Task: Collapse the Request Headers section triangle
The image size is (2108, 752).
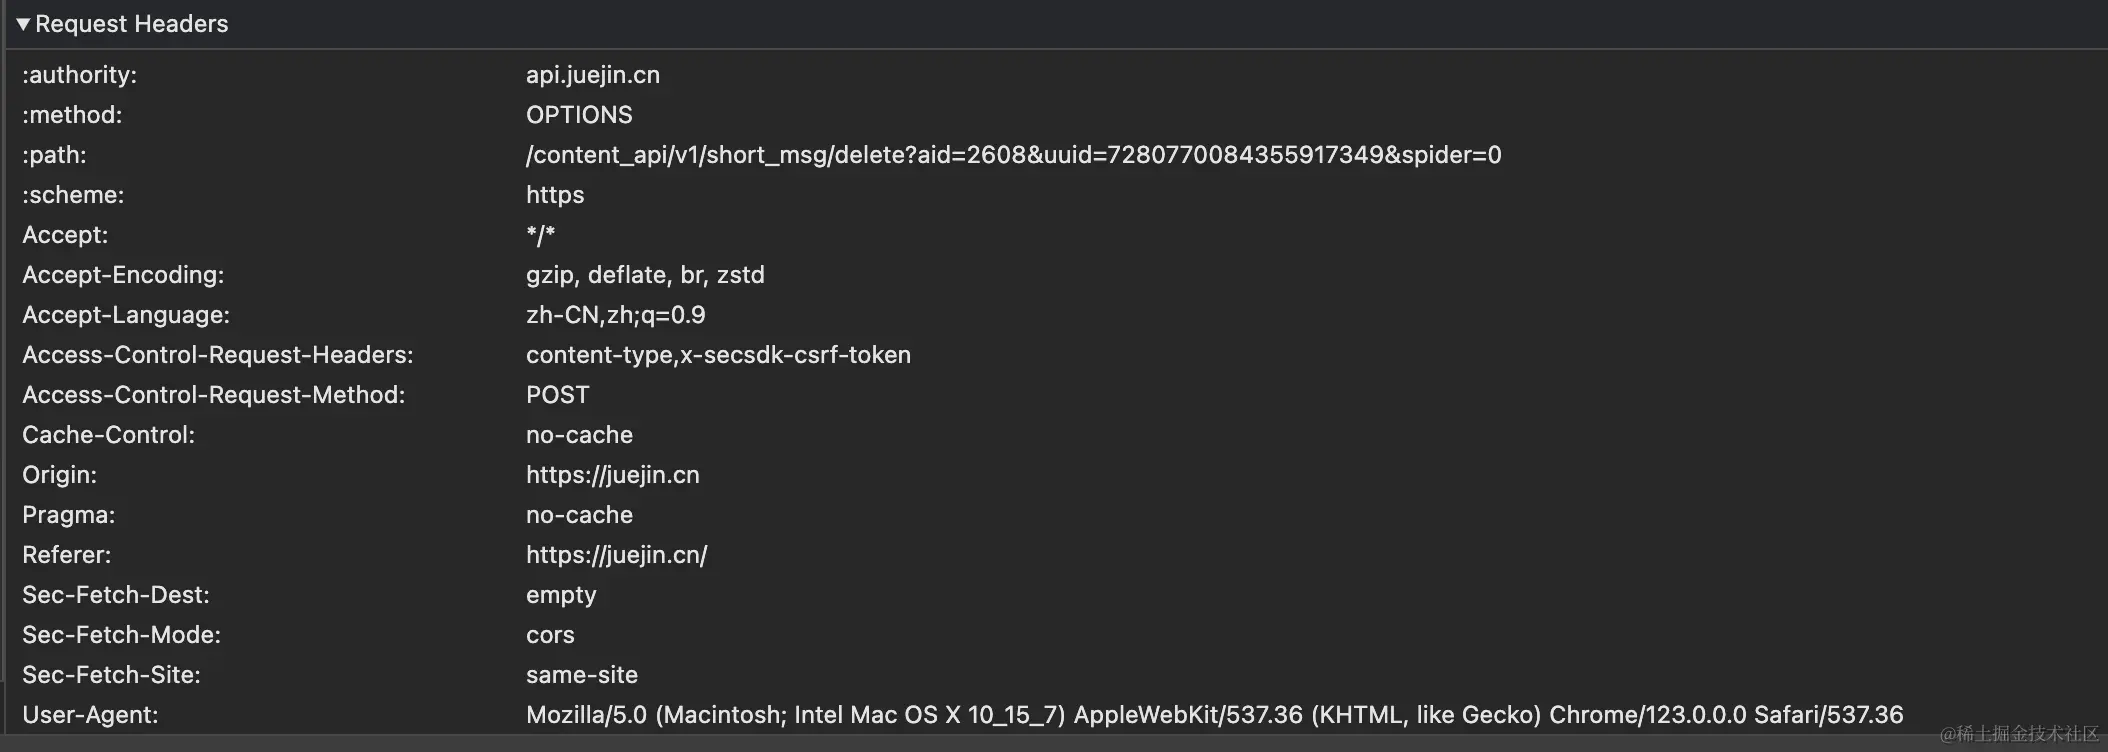Action: coord(23,24)
